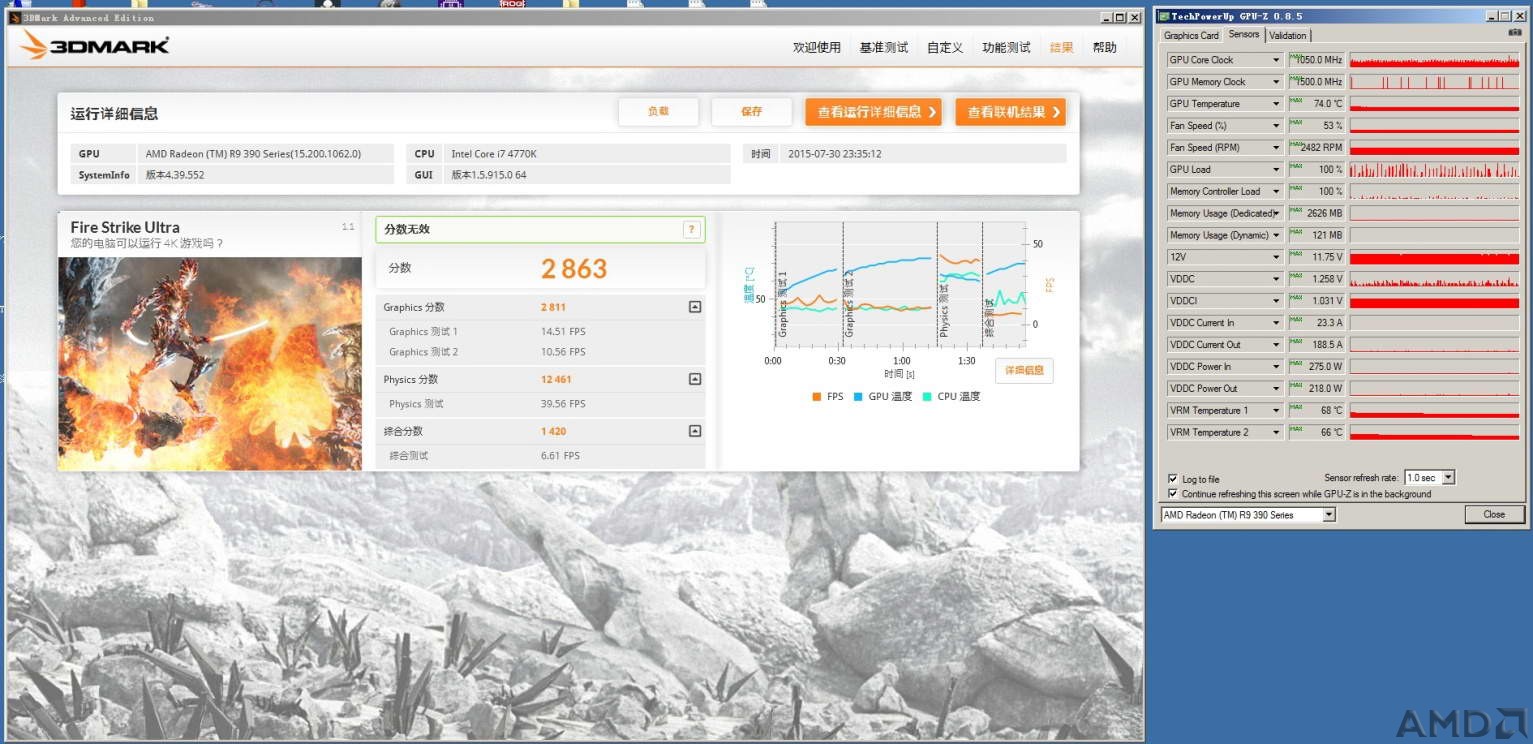This screenshot has width=1533, height=744.
Task: Open the VDDC Power Out dropdown
Action: coord(1275,389)
